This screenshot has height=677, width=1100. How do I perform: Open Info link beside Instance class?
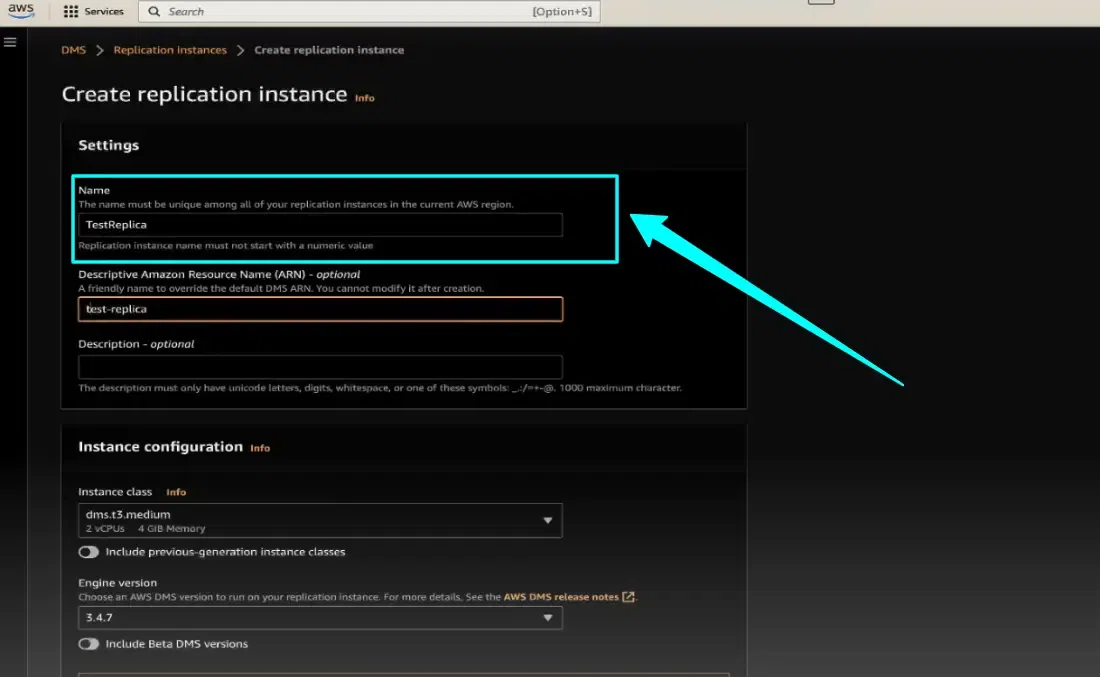tap(176, 492)
